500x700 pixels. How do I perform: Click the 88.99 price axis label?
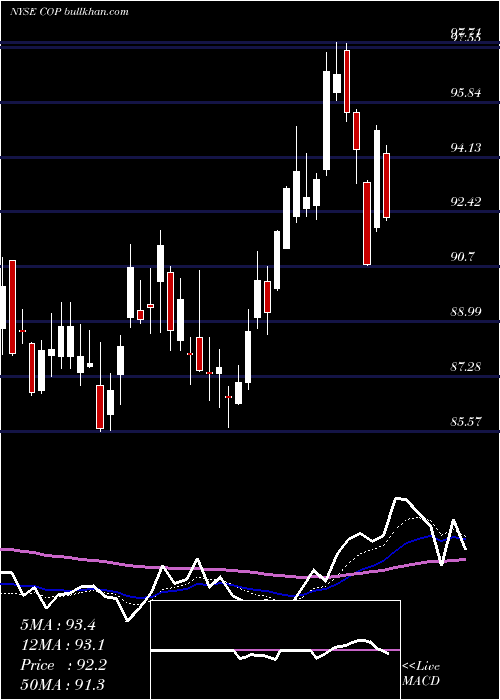(466, 311)
